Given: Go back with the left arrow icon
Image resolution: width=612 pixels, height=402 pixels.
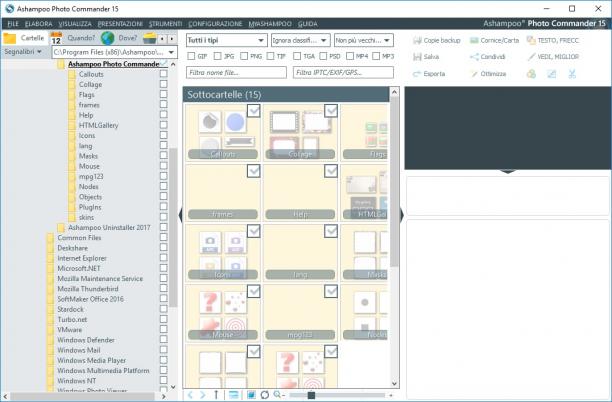Looking at the screenshot, I should (x=190, y=395).
